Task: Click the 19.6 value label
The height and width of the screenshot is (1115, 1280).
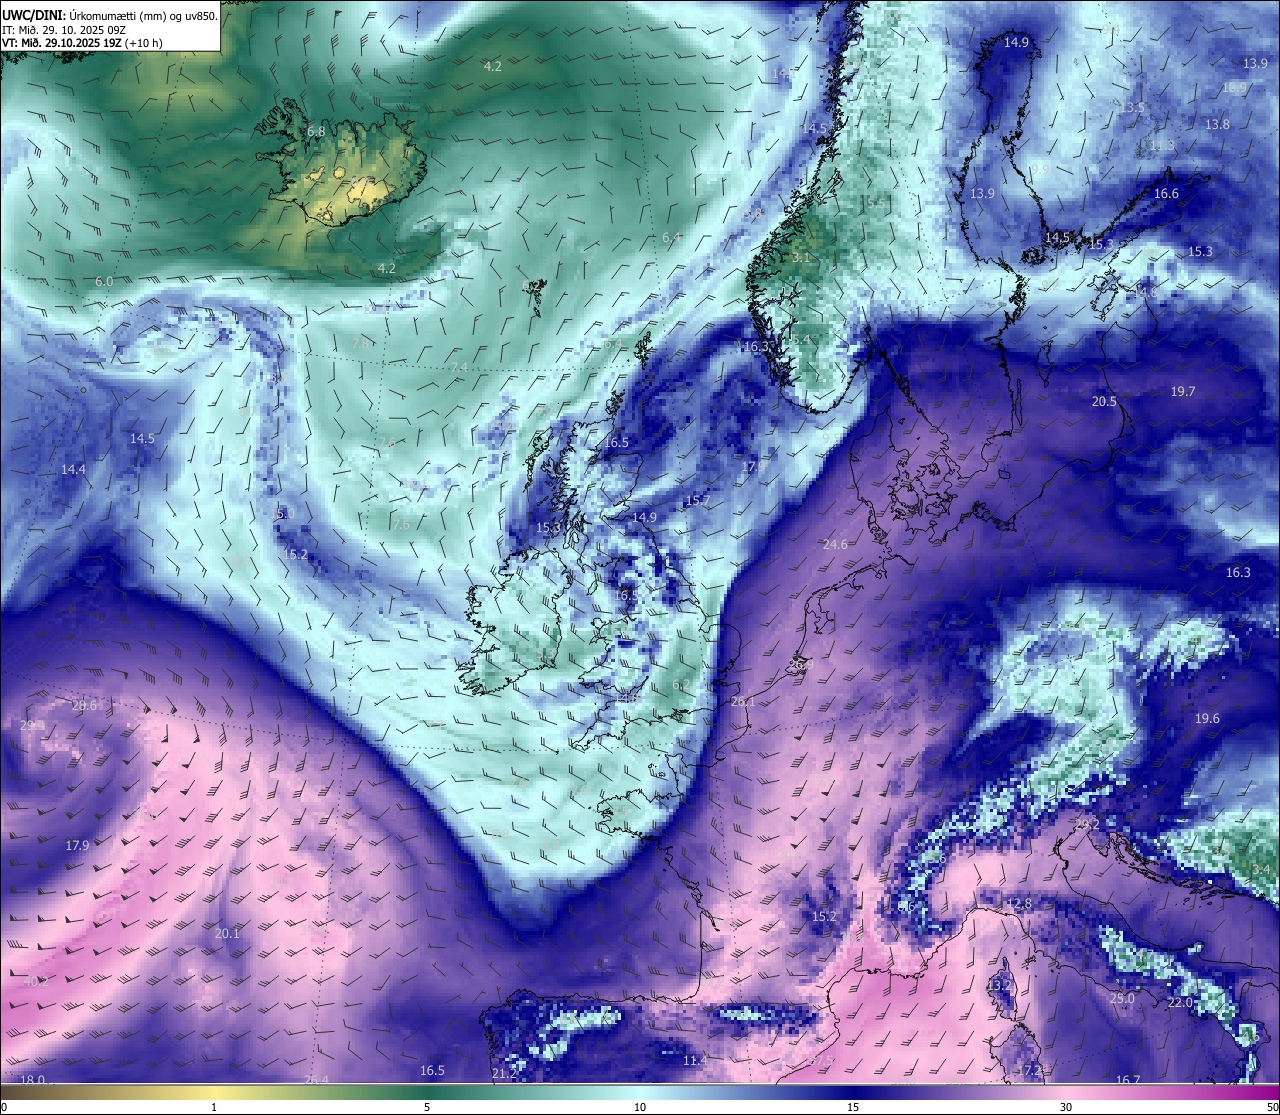Action: tap(1207, 719)
